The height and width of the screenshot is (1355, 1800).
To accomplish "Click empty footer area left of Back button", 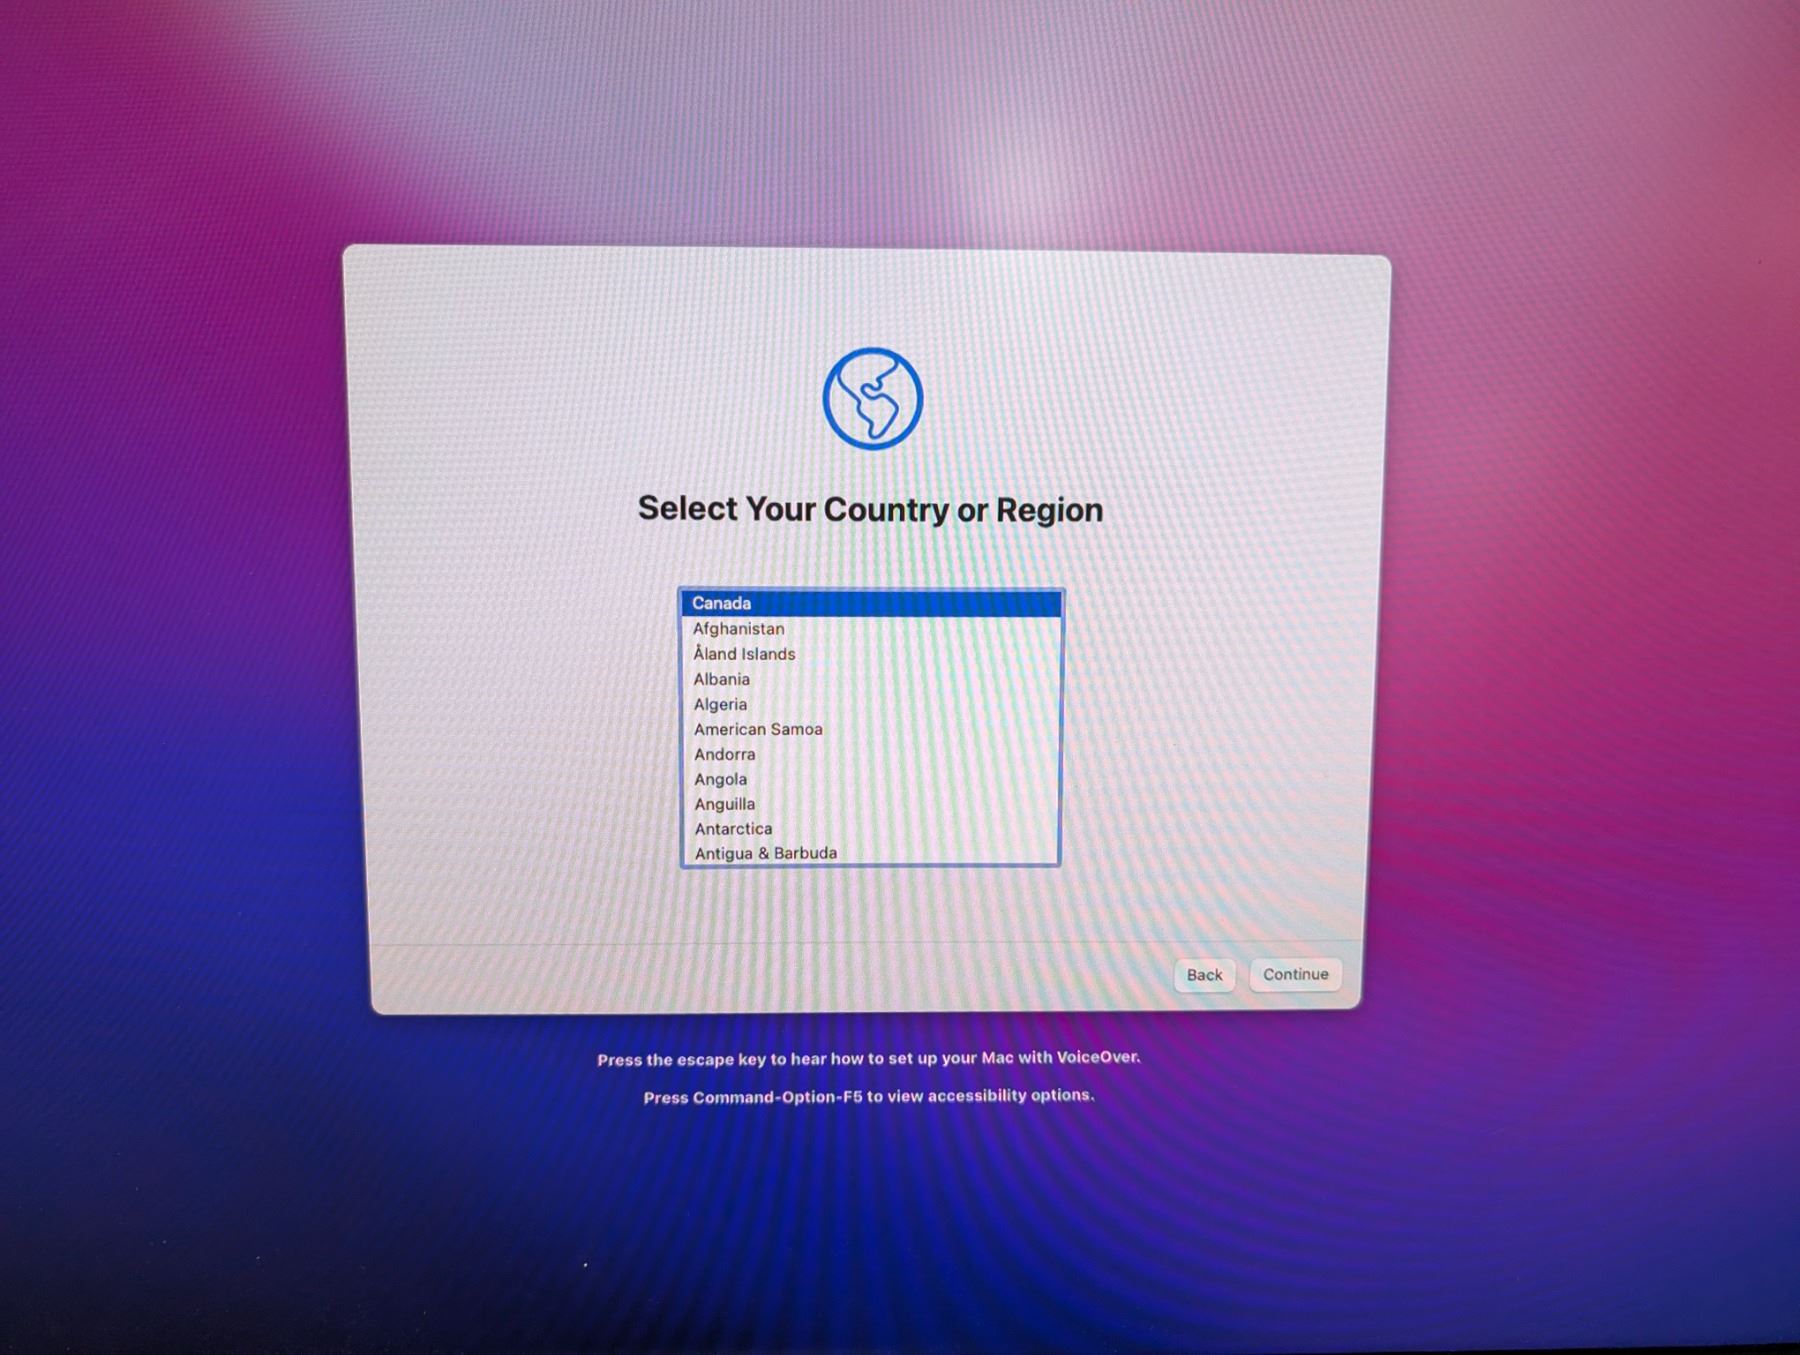I will click(x=760, y=977).
